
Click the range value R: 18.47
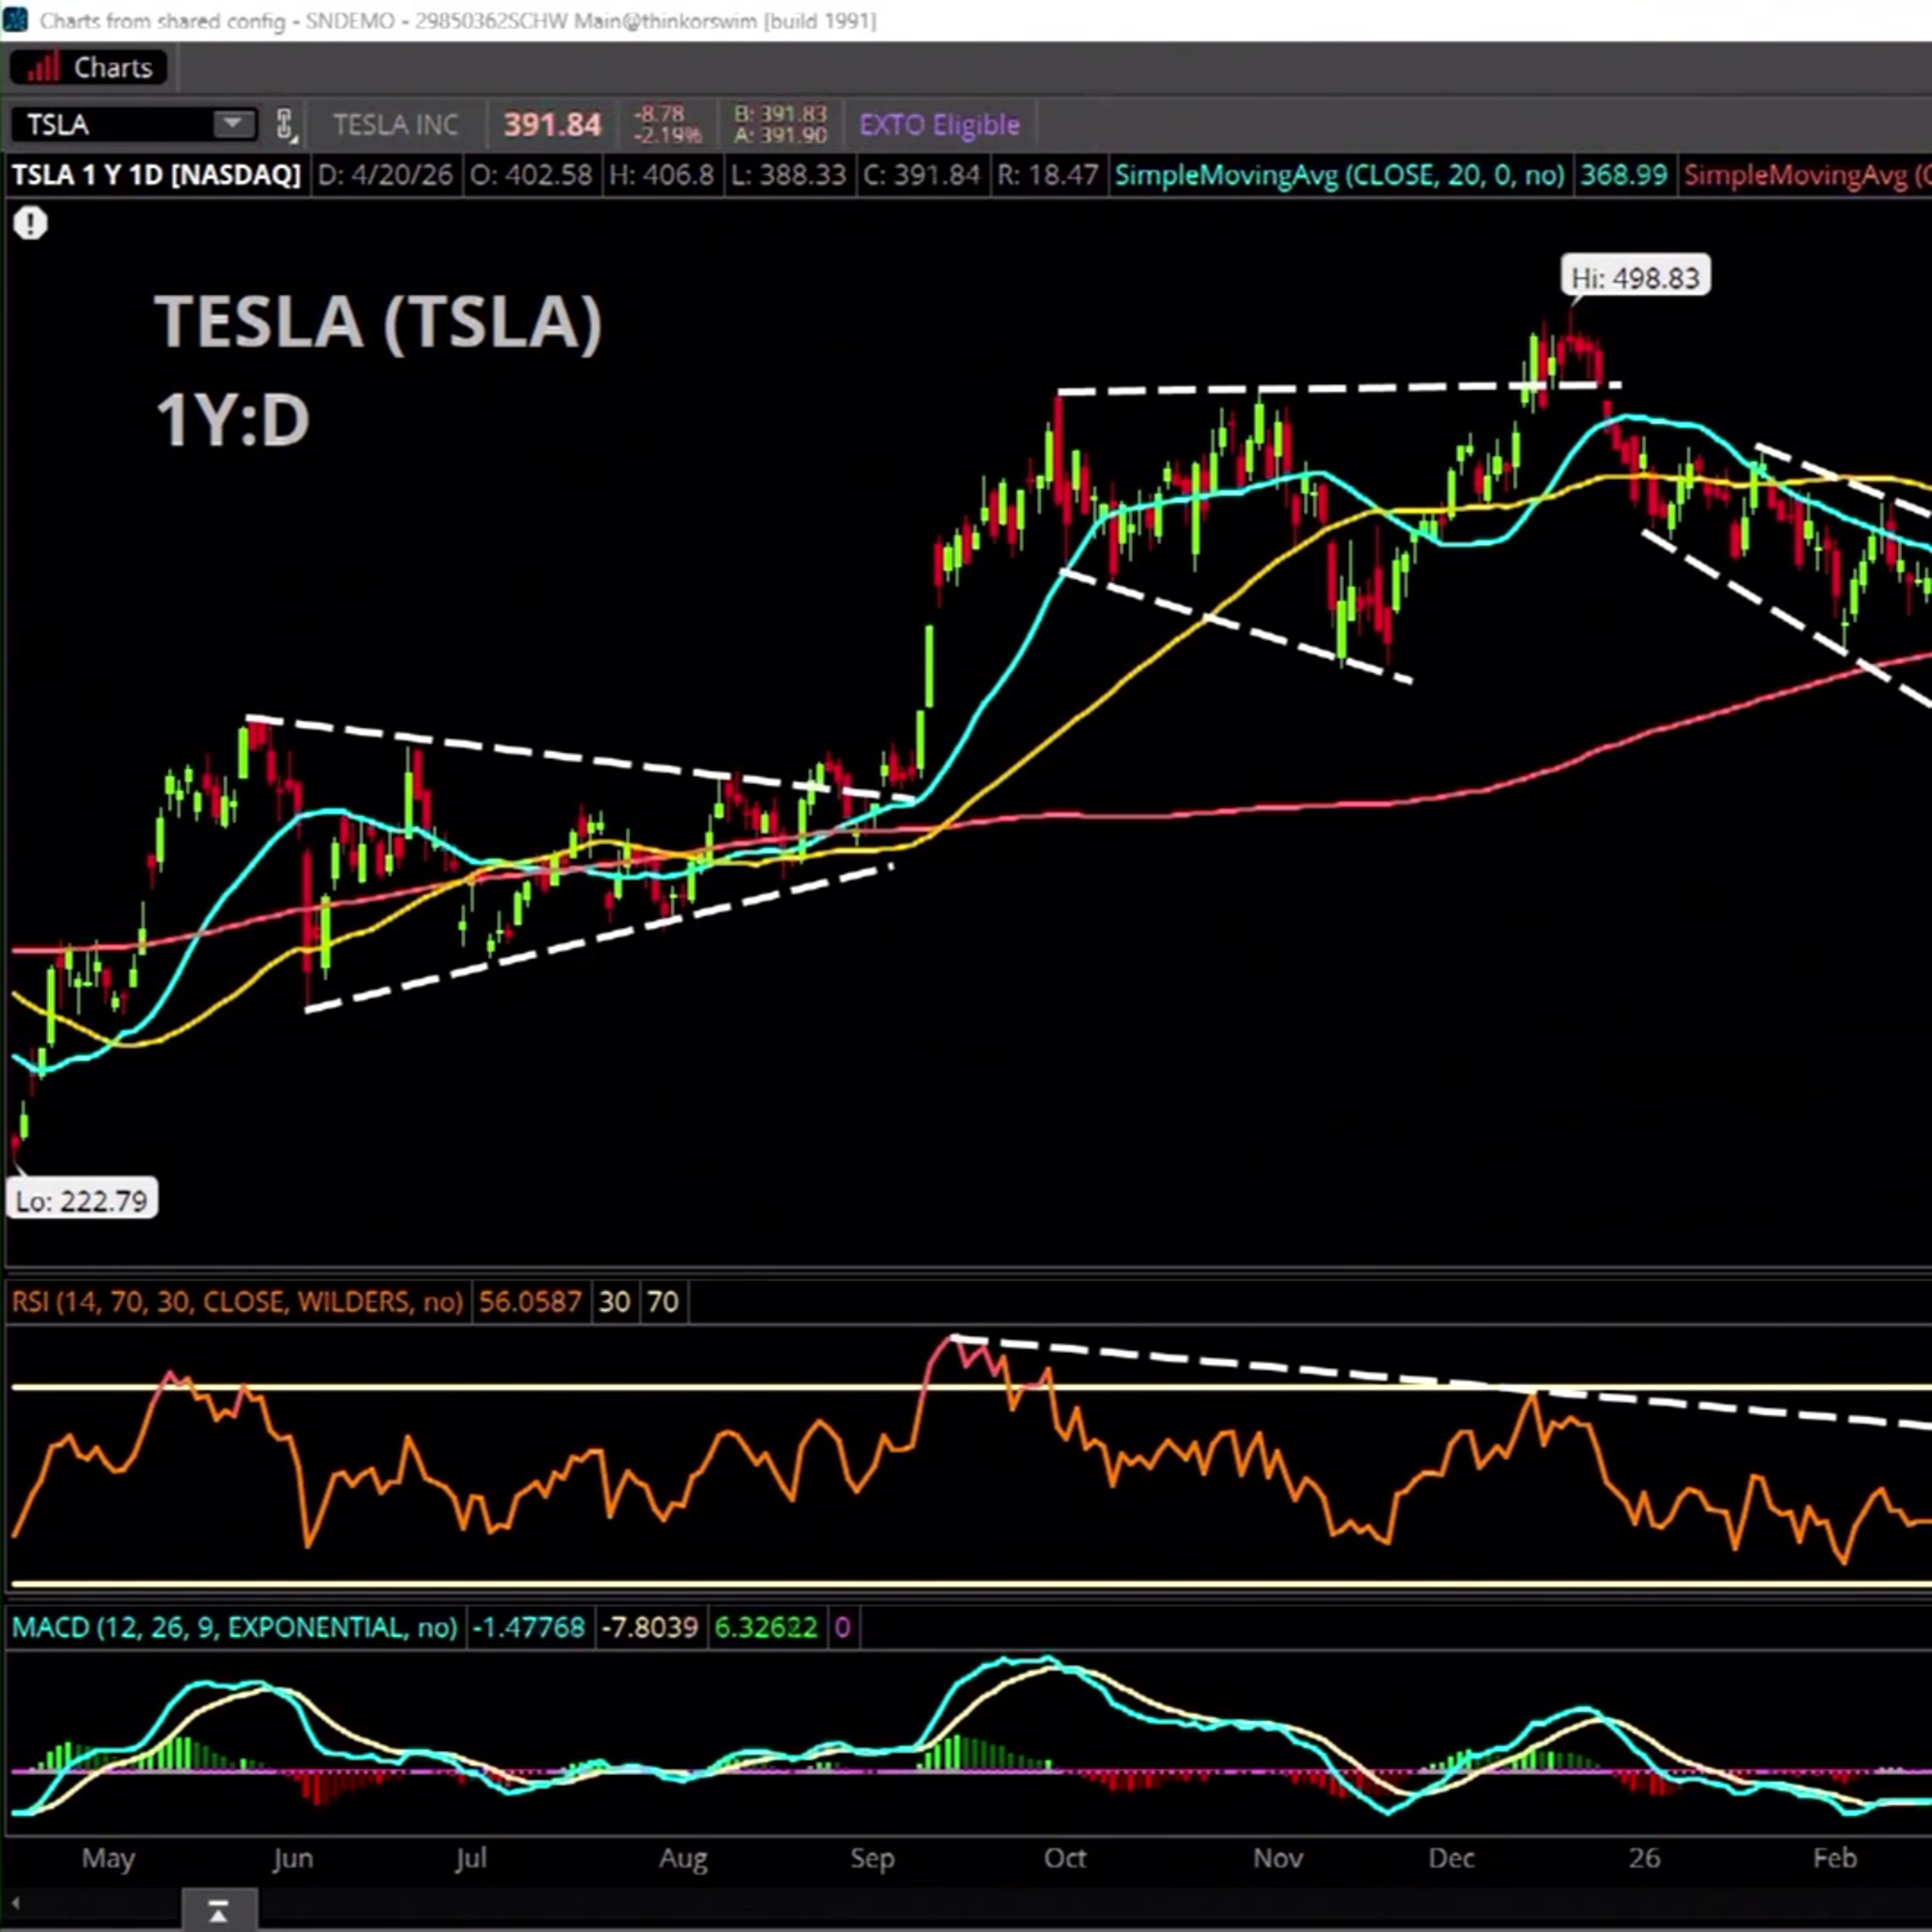coord(1048,175)
